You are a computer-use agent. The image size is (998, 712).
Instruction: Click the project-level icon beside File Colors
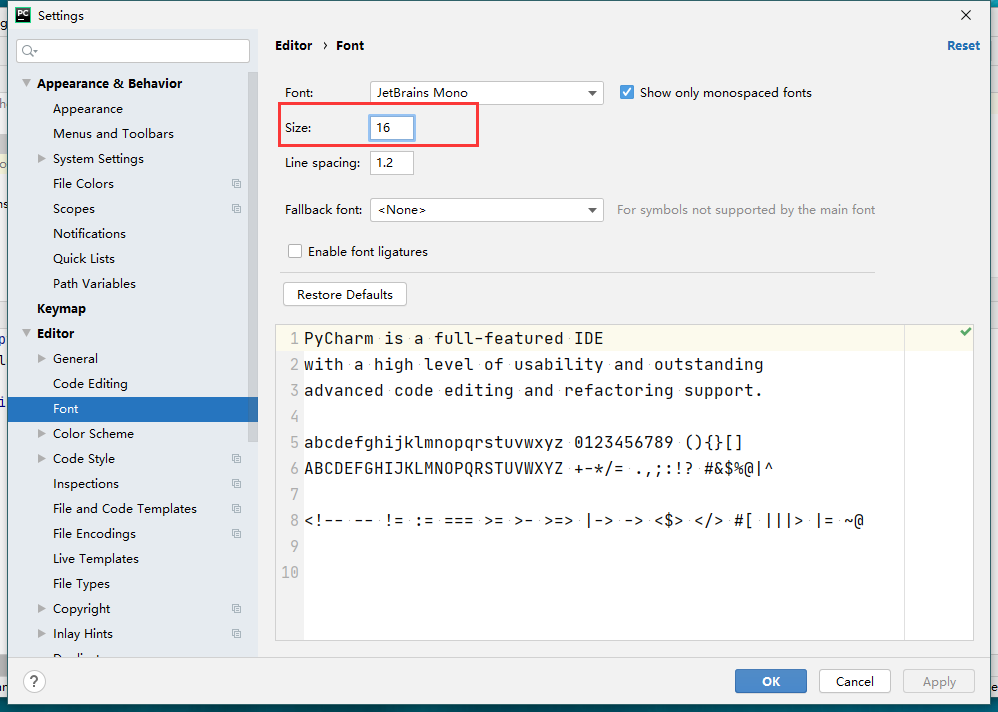(x=236, y=184)
